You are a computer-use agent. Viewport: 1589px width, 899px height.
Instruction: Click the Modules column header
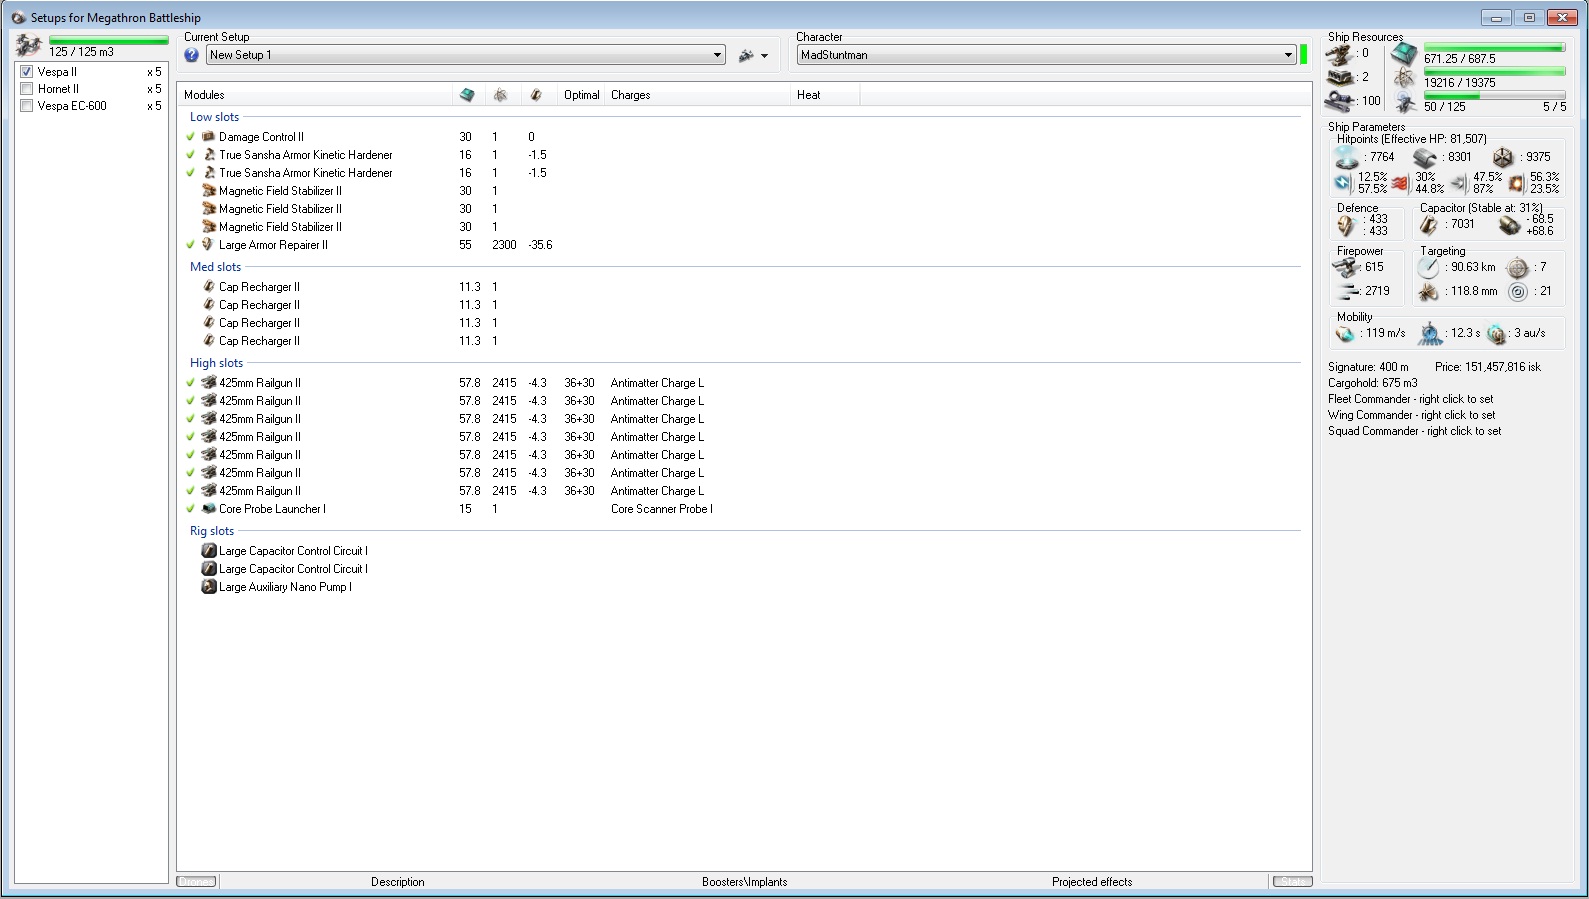tap(316, 95)
